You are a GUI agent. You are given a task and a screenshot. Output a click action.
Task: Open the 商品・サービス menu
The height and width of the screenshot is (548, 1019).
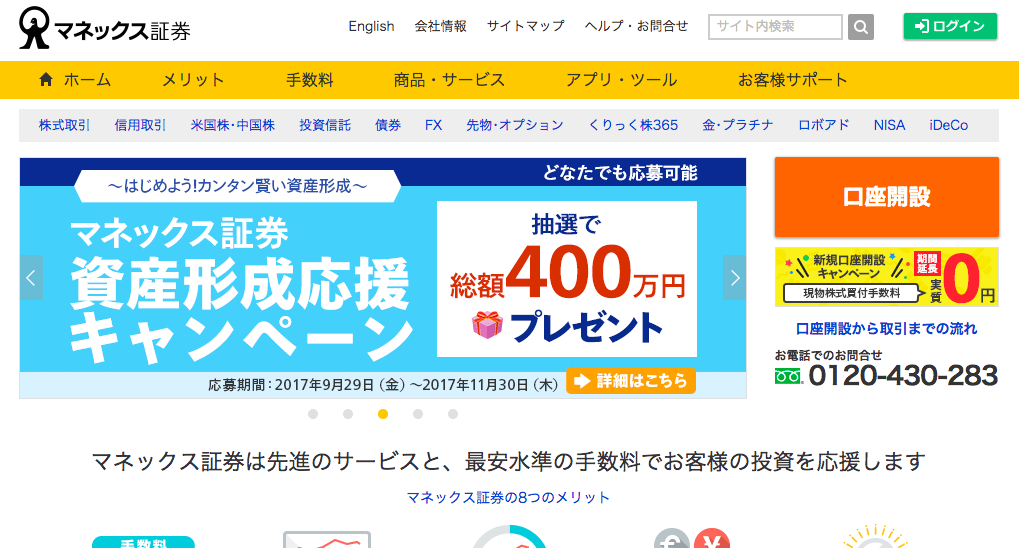coord(449,80)
